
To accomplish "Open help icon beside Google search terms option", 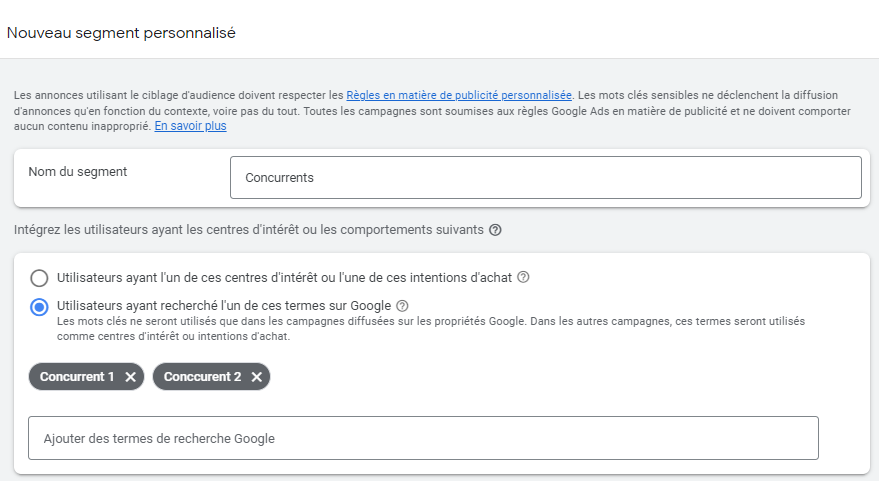I will pyautogui.click(x=402, y=306).
